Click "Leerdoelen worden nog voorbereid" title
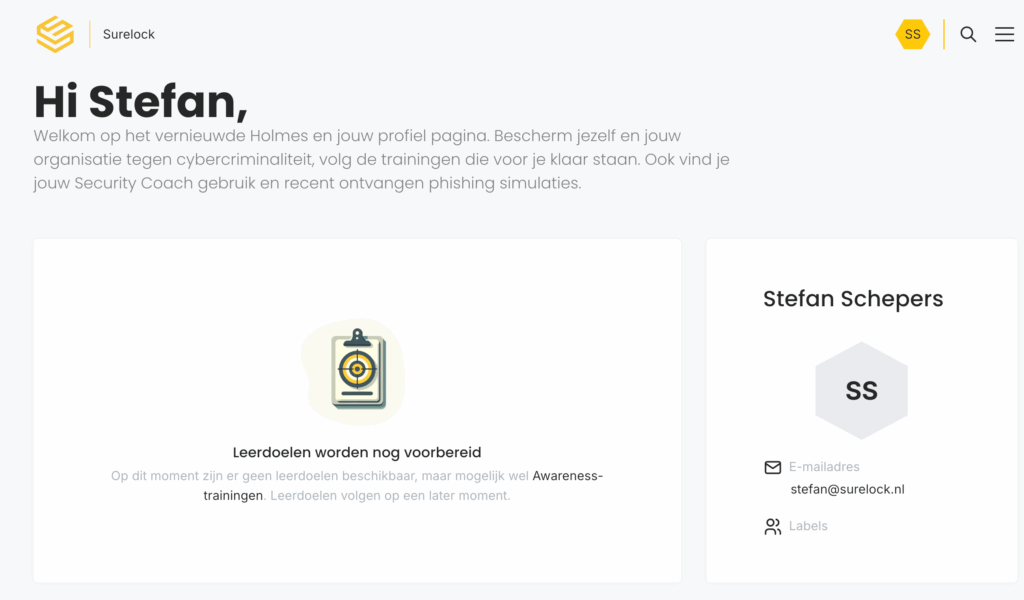This screenshot has height=600, width=1024. (x=357, y=452)
